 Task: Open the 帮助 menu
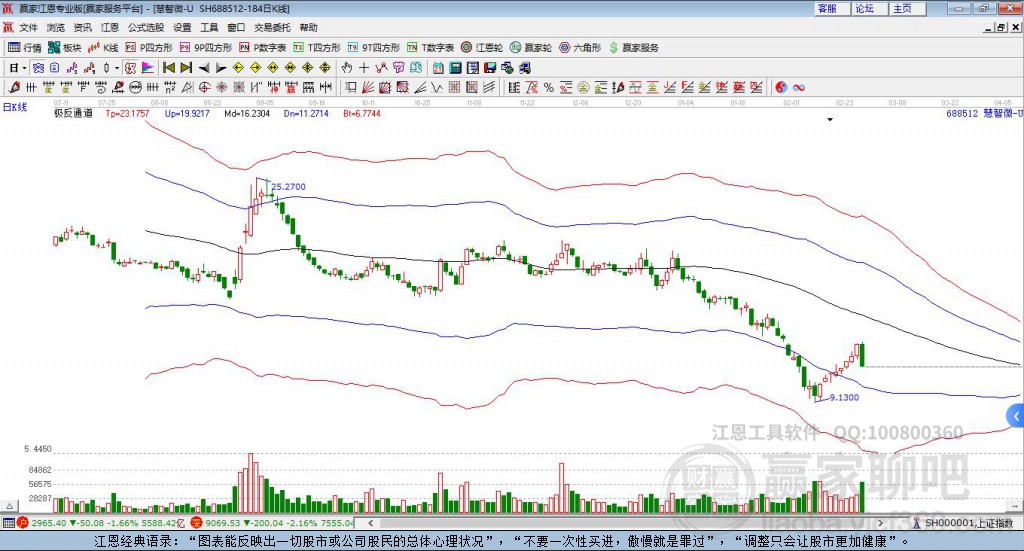pyautogui.click(x=308, y=27)
